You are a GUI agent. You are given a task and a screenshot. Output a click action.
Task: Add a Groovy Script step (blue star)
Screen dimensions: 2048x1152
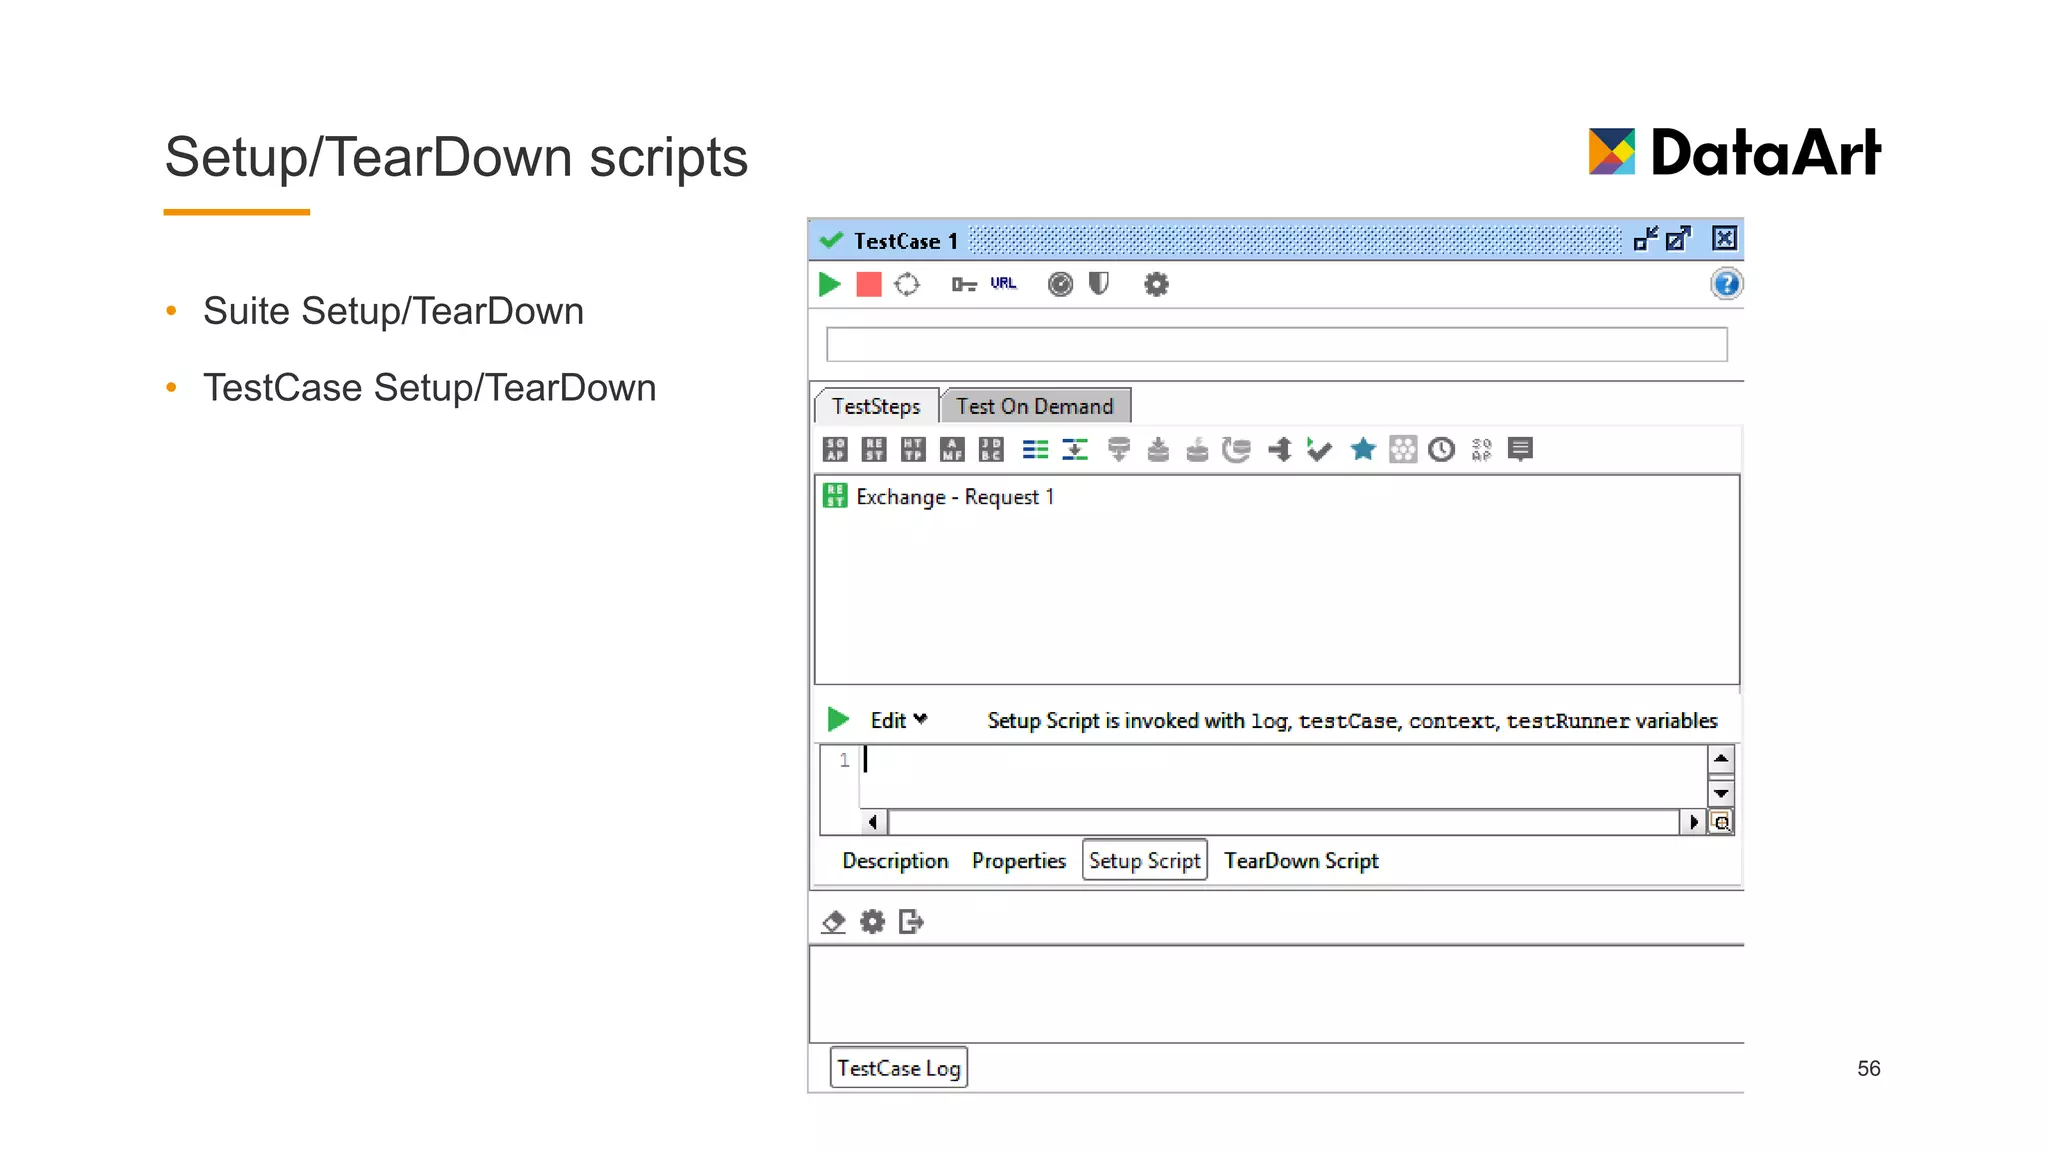1362,449
